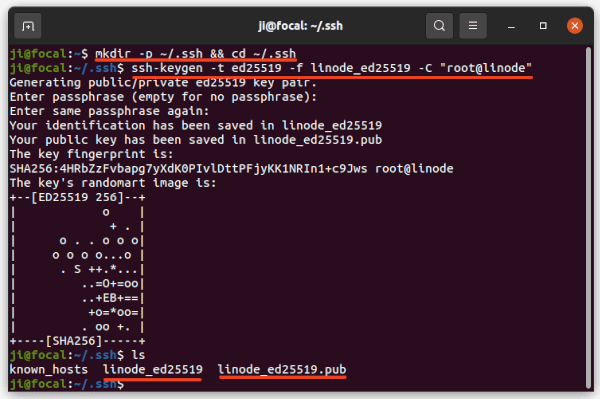This screenshot has height=399, width=600.
Task: Click the empty prompt on last line
Action: click(67, 384)
